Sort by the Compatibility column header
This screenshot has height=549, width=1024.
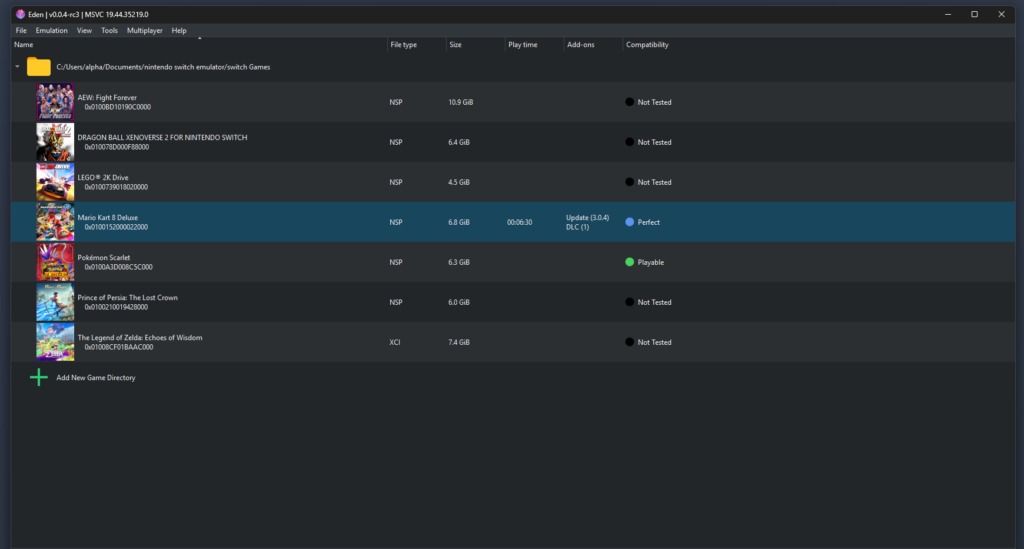[647, 45]
